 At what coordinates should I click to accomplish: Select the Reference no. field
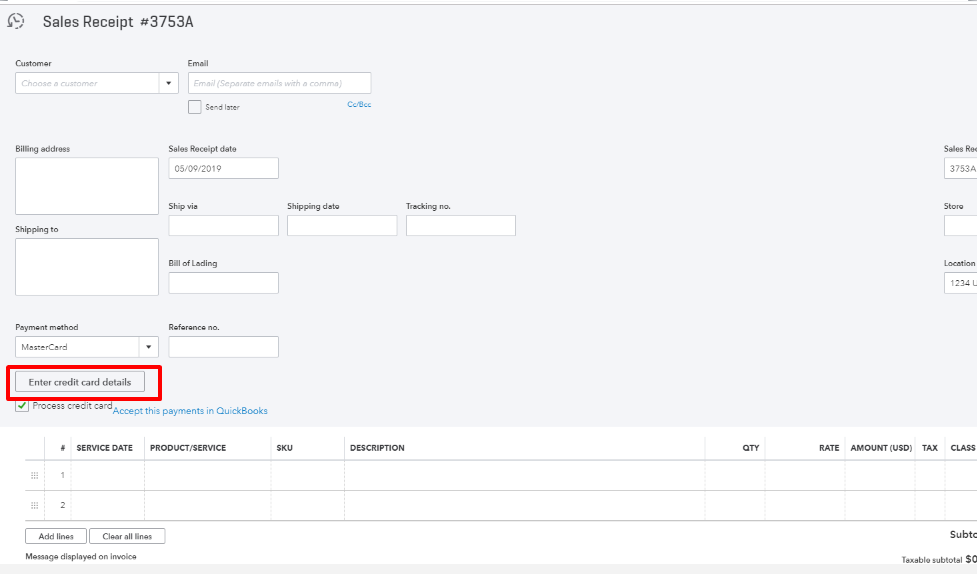pos(223,347)
